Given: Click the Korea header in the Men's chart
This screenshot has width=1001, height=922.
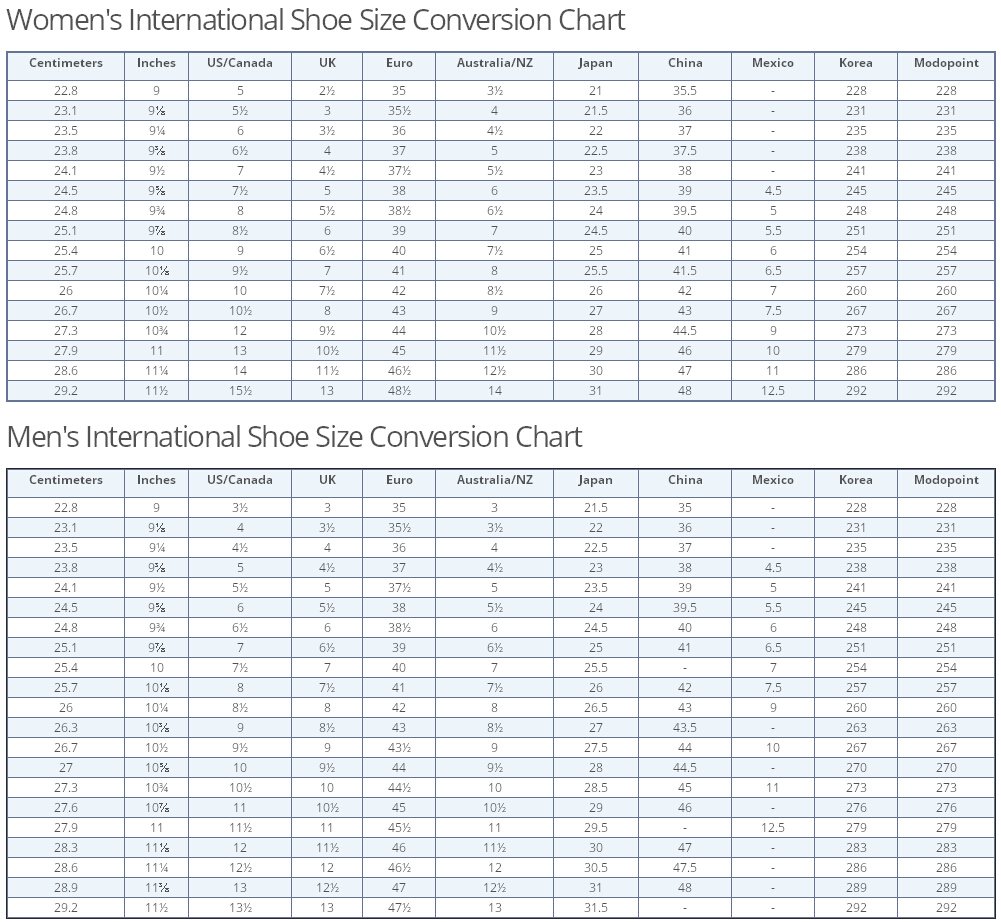Looking at the screenshot, I should tap(856, 480).
